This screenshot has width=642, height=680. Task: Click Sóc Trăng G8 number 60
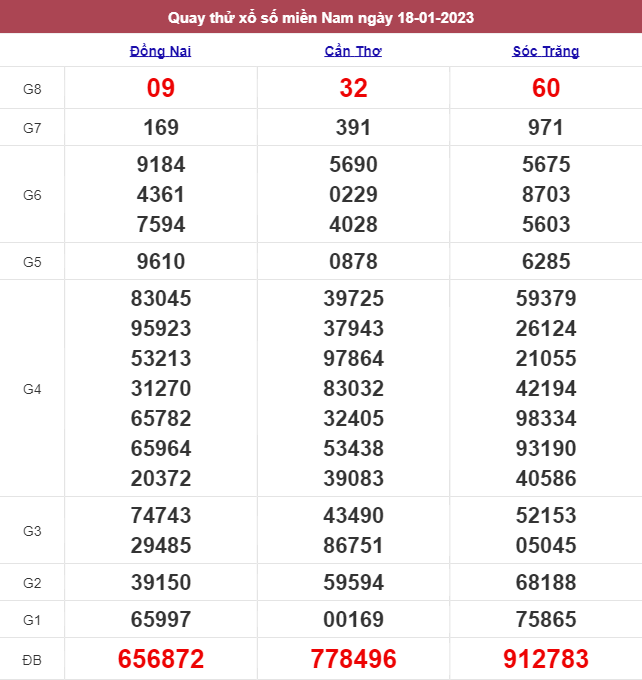pyautogui.click(x=546, y=89)
